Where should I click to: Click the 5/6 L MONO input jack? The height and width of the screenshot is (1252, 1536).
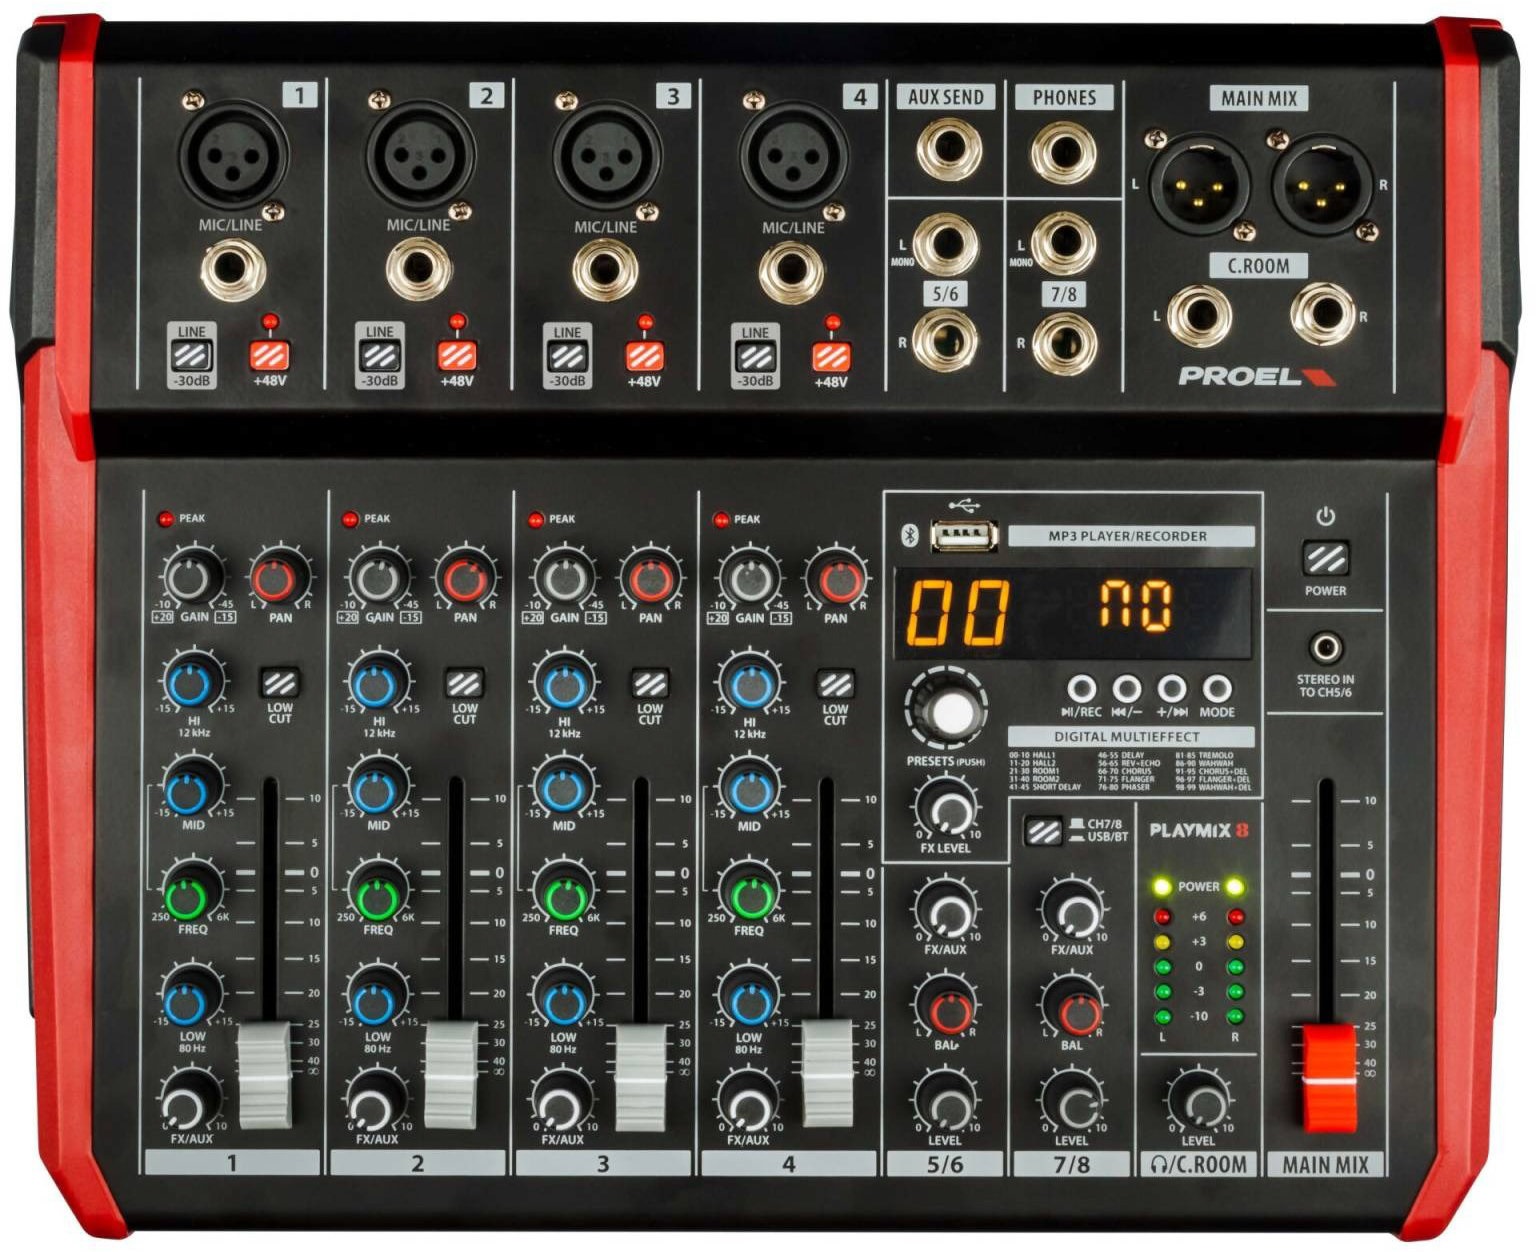point(945,245)
